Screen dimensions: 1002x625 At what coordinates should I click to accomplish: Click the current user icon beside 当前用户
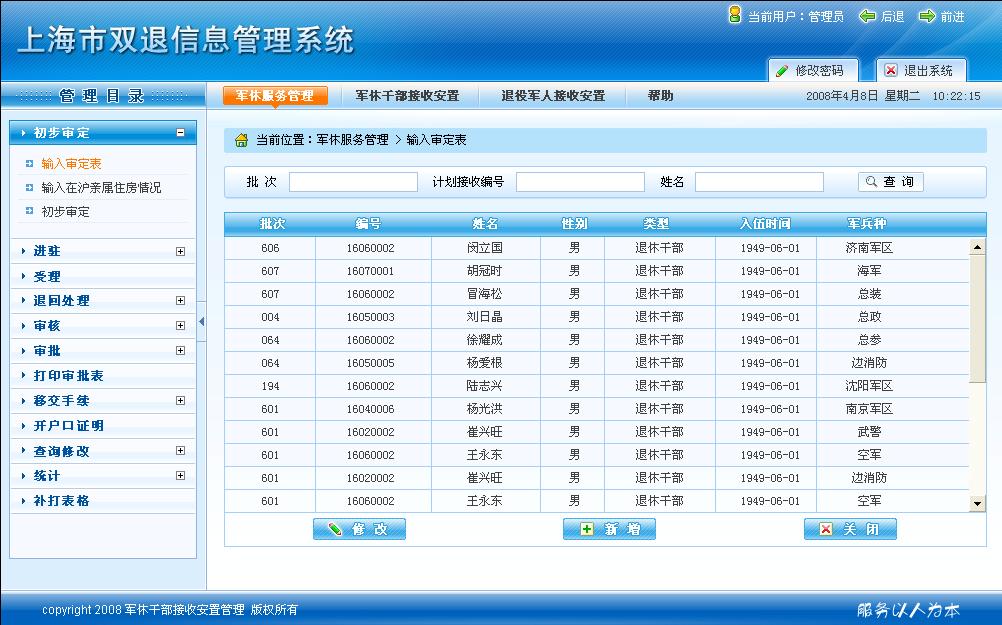735,15
